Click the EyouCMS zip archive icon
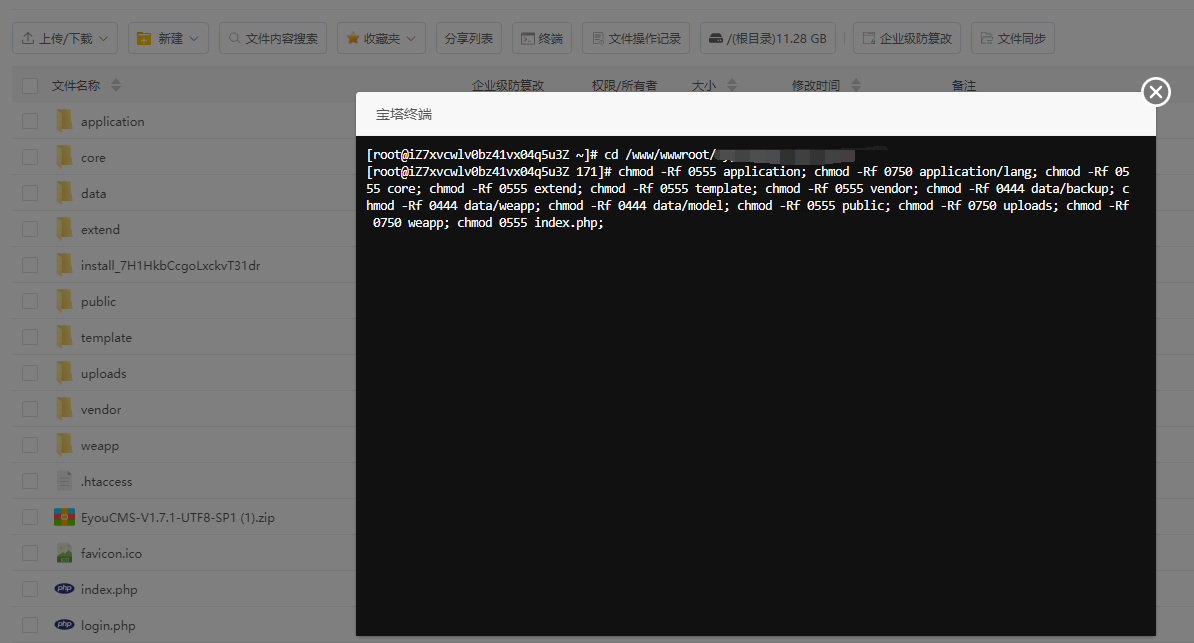 click(x=64, y=518)
